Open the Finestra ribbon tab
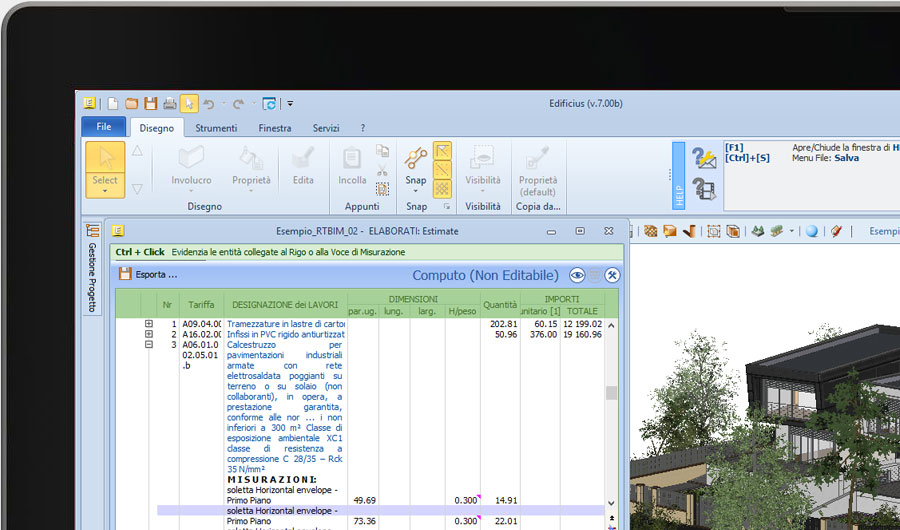This screenshot has height=530, width=900. 274,128
